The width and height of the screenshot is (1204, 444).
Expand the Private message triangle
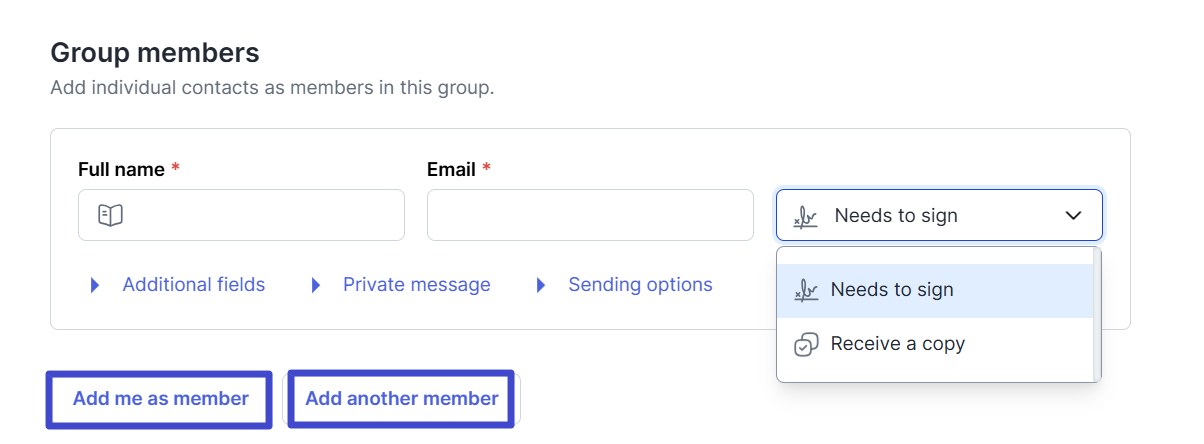tap(316, 285)
